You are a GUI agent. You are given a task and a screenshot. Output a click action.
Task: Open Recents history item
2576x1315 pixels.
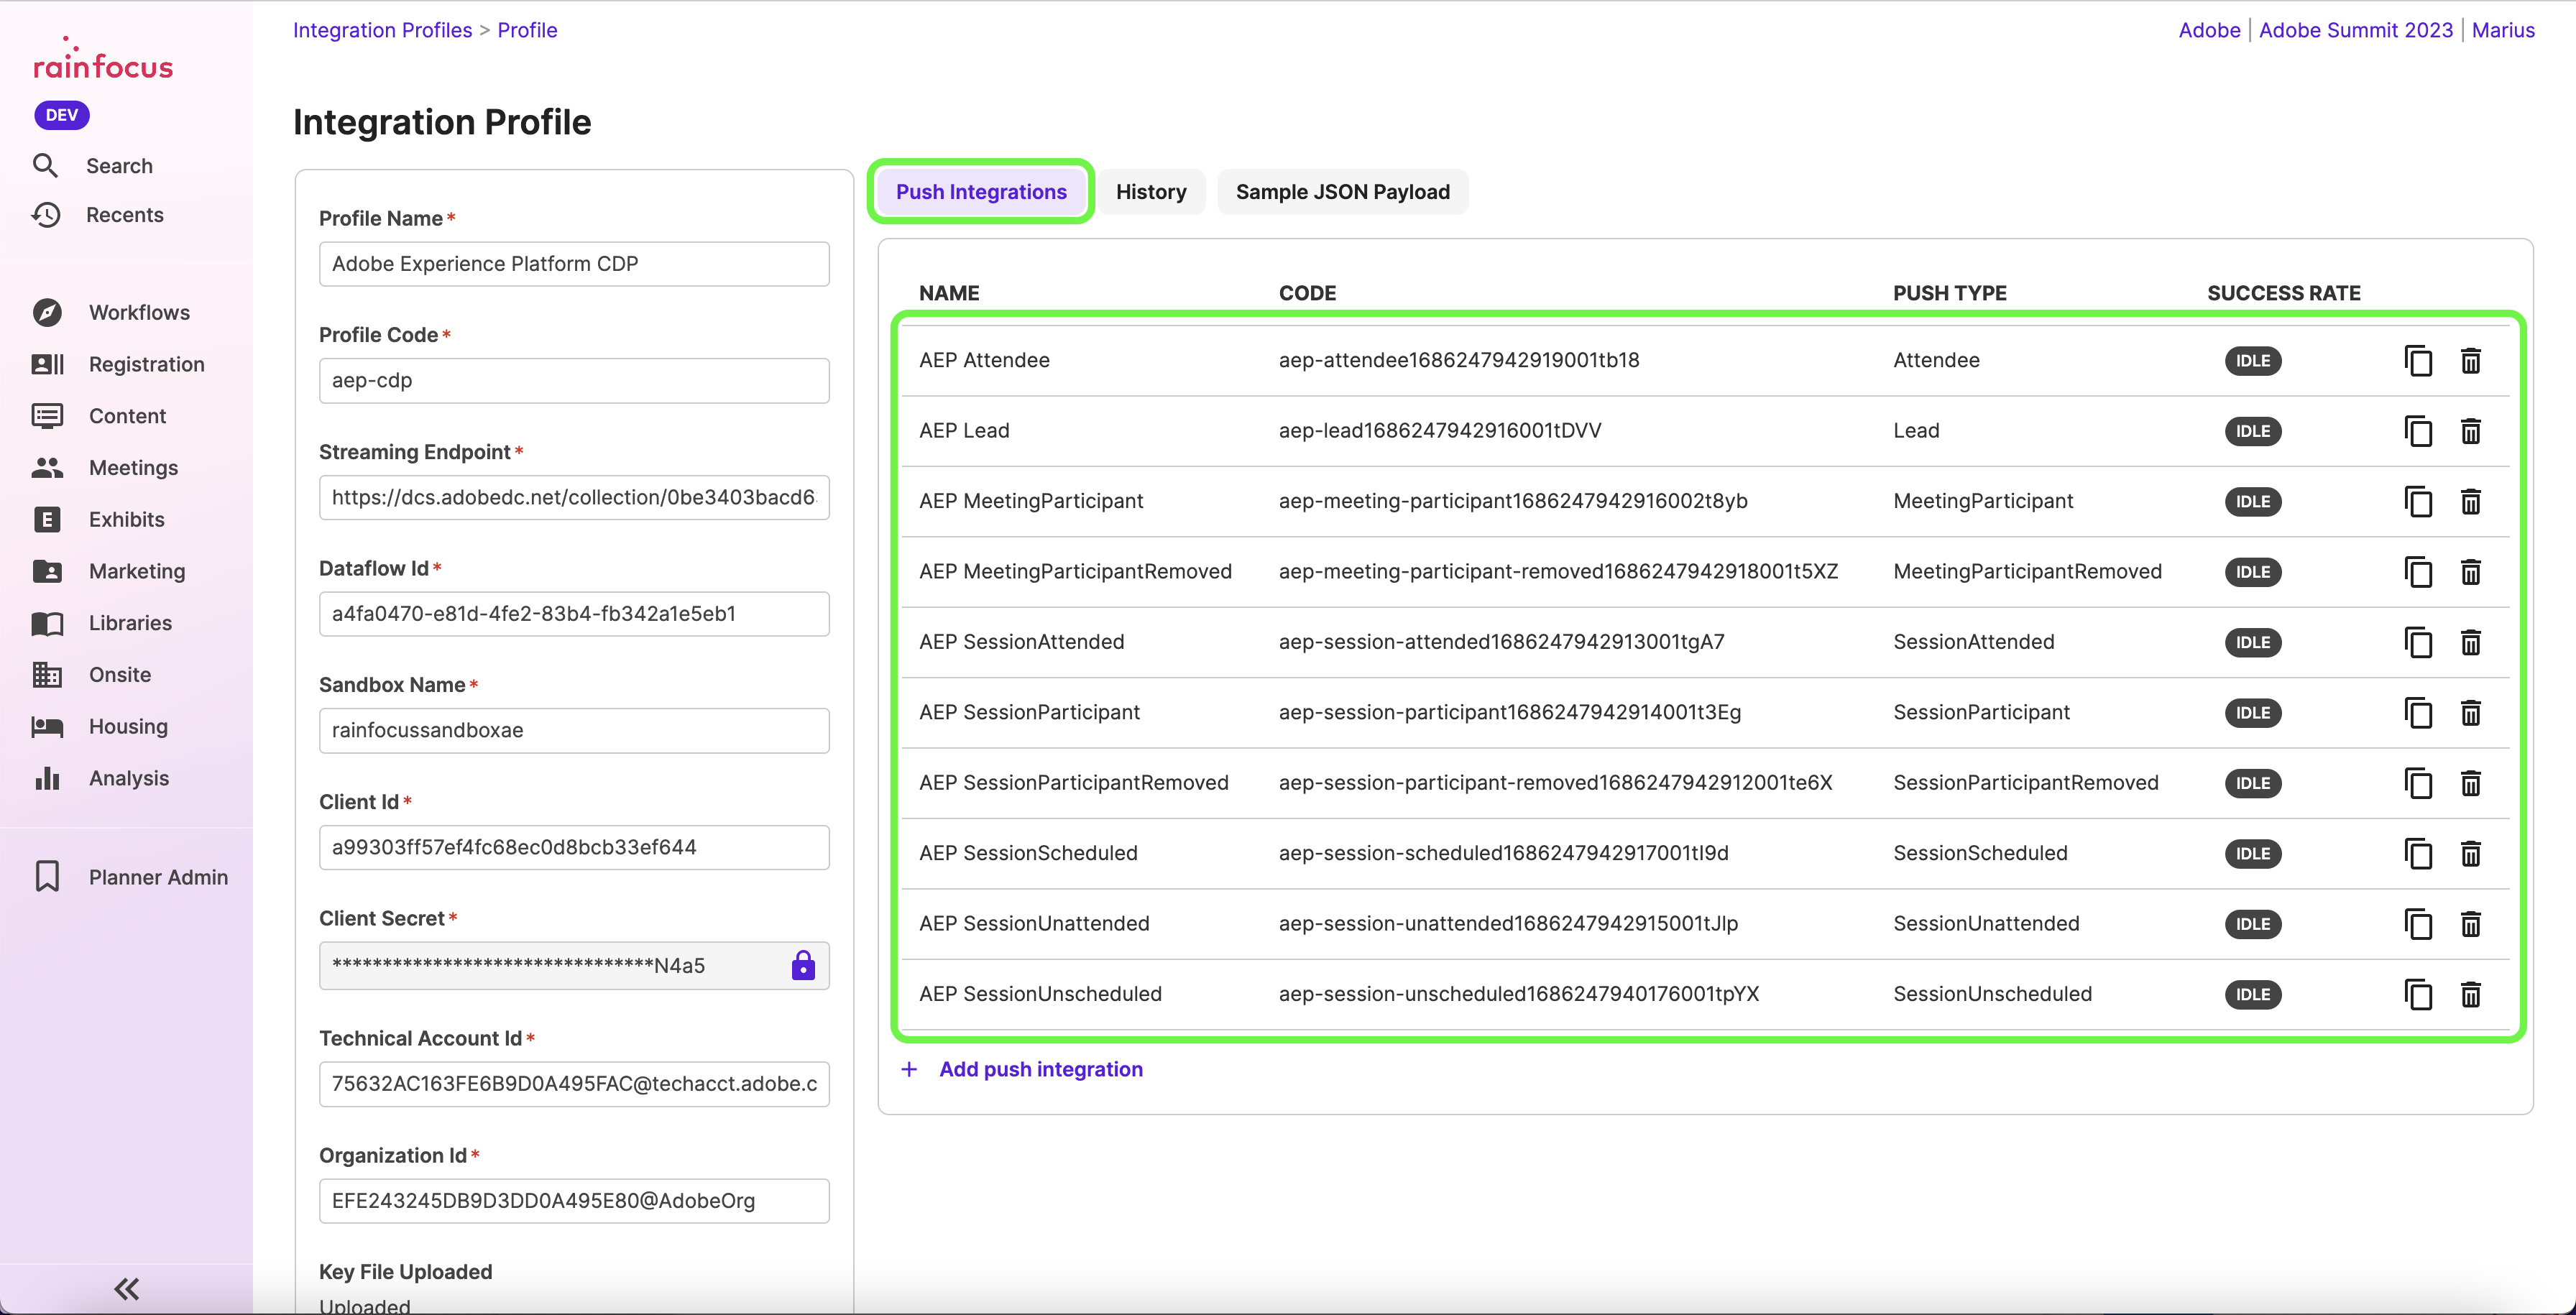tap(124, 214)
